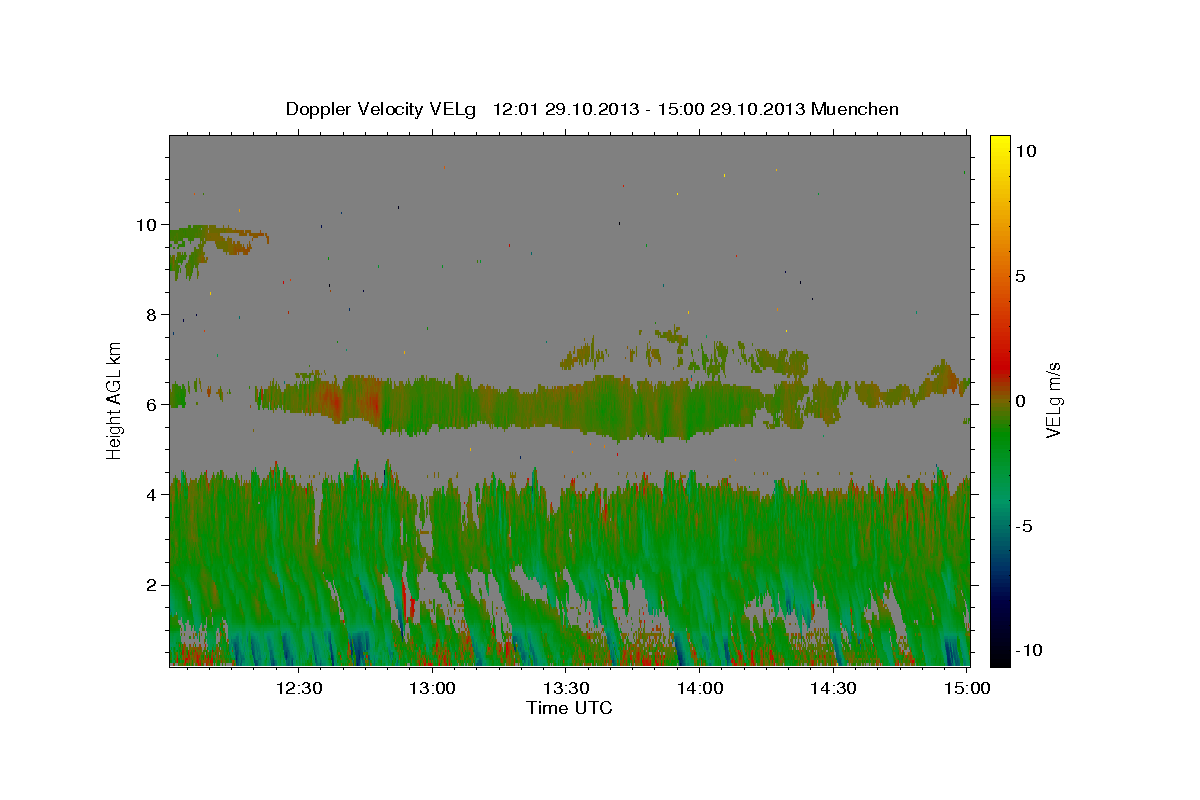Click the 15:00 time tick label
The width and height of the screenshot is (1200, 800).
(966, 689)
